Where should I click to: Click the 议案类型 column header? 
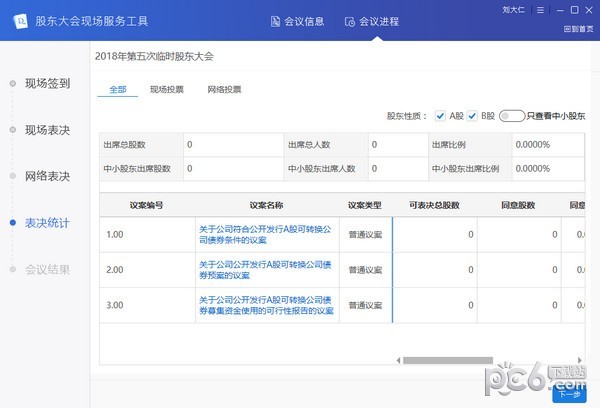pos(365,205)
